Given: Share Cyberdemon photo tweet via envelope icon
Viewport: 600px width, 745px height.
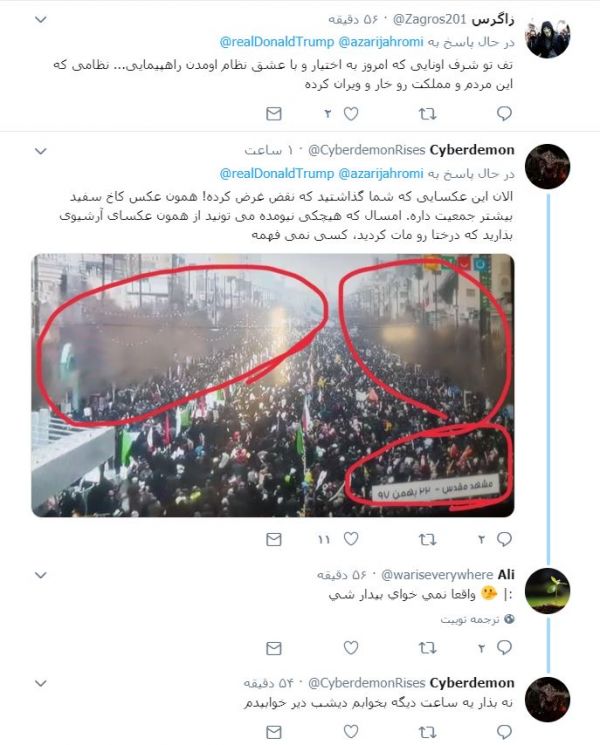Looking at the screenshot, I should click(274, 539).
